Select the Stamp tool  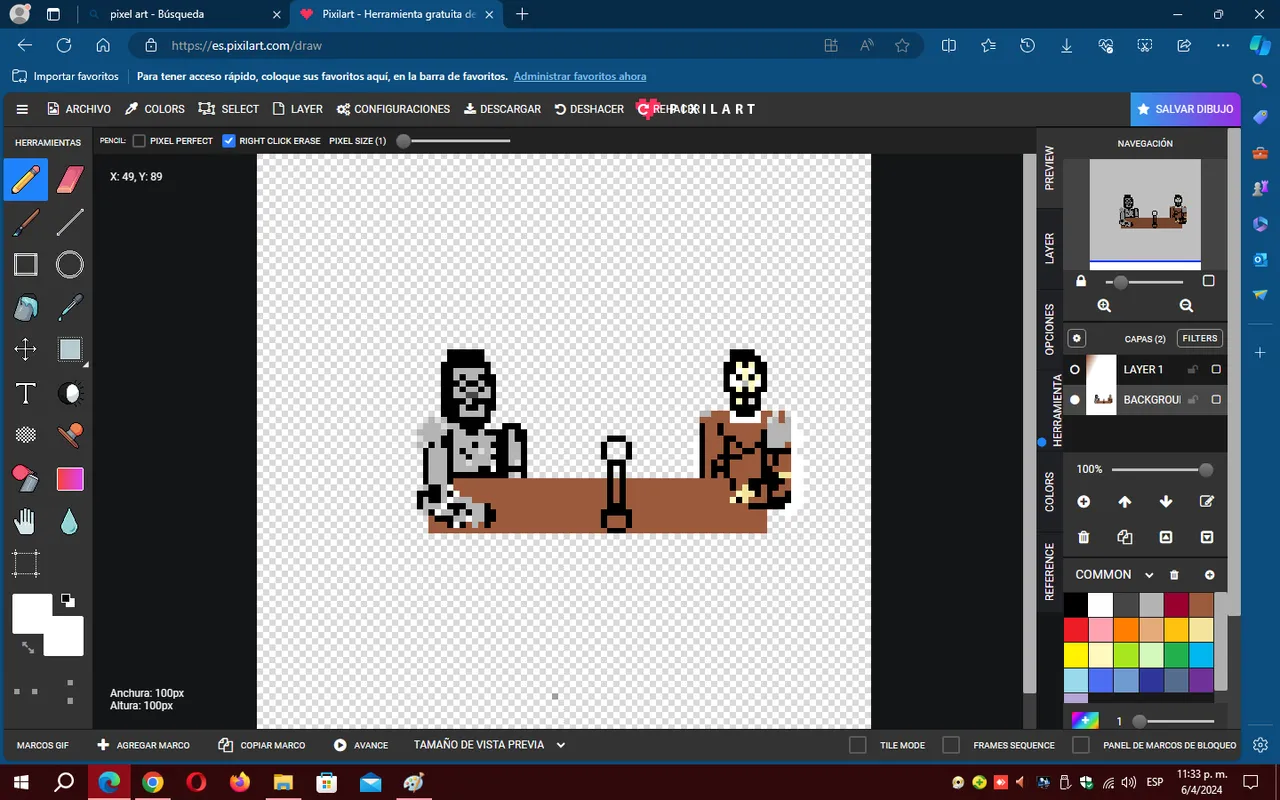(x=70, y=436)
